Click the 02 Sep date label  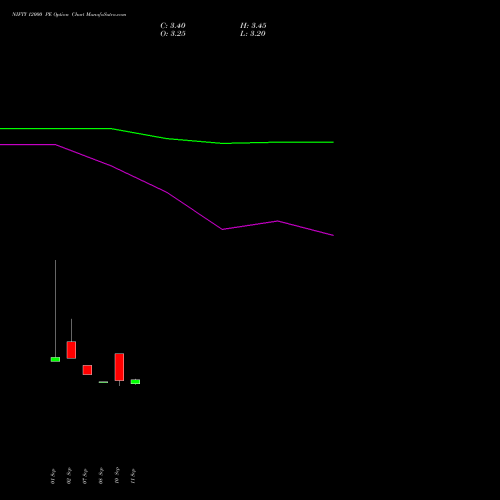pyautogui.click(x=69, y=476)
